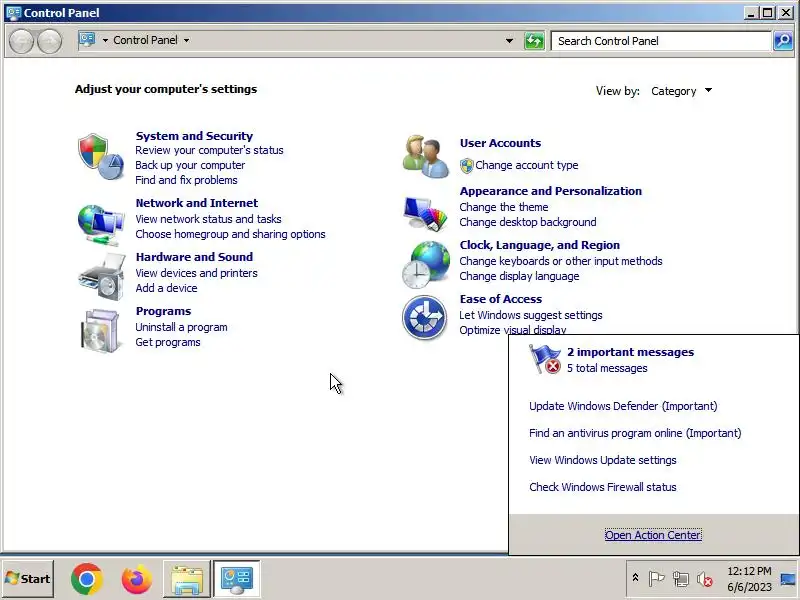Image resolution: width=800 pixels, height=600 pixels.
Task: Click the search magnifier button
Action: [x=783, y=41]
